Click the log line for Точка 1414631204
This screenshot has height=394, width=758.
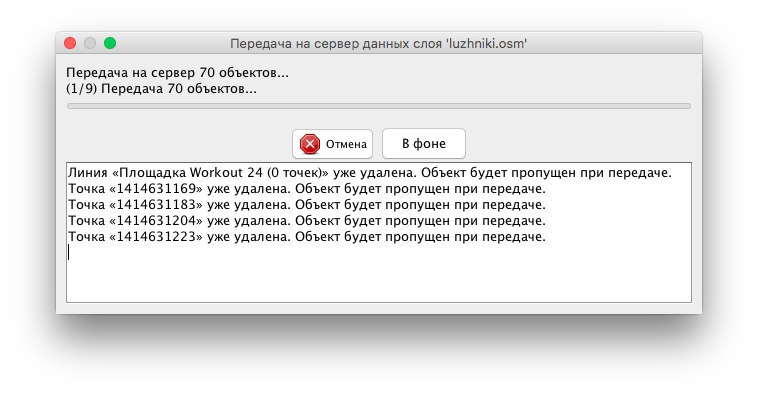tap(306, 220)
